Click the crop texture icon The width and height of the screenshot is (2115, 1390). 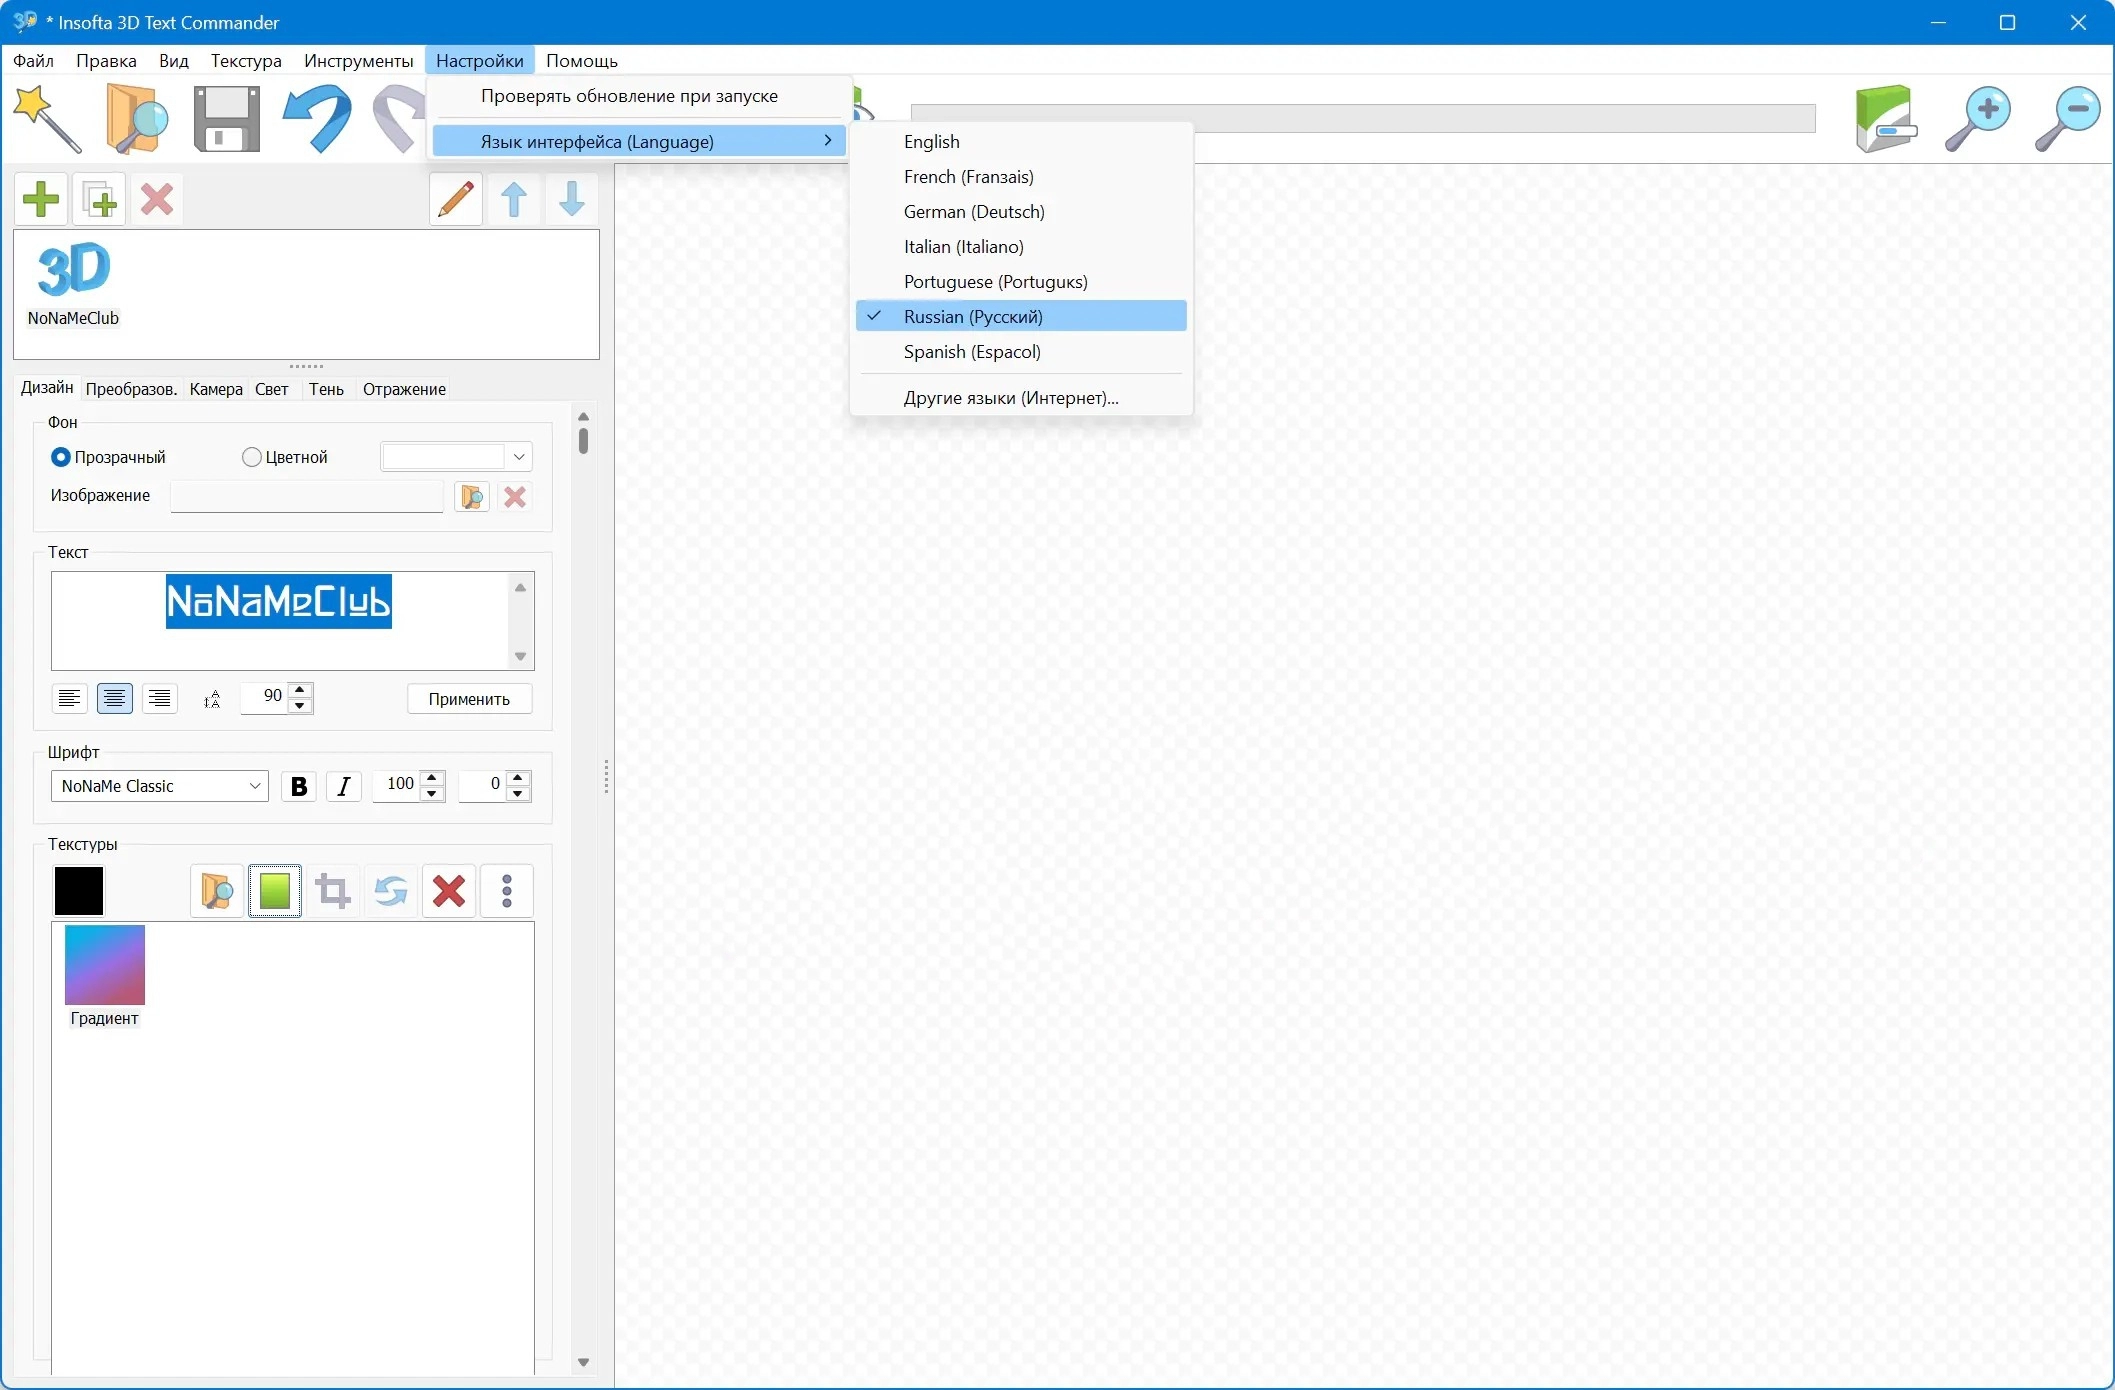coord(333,891)
